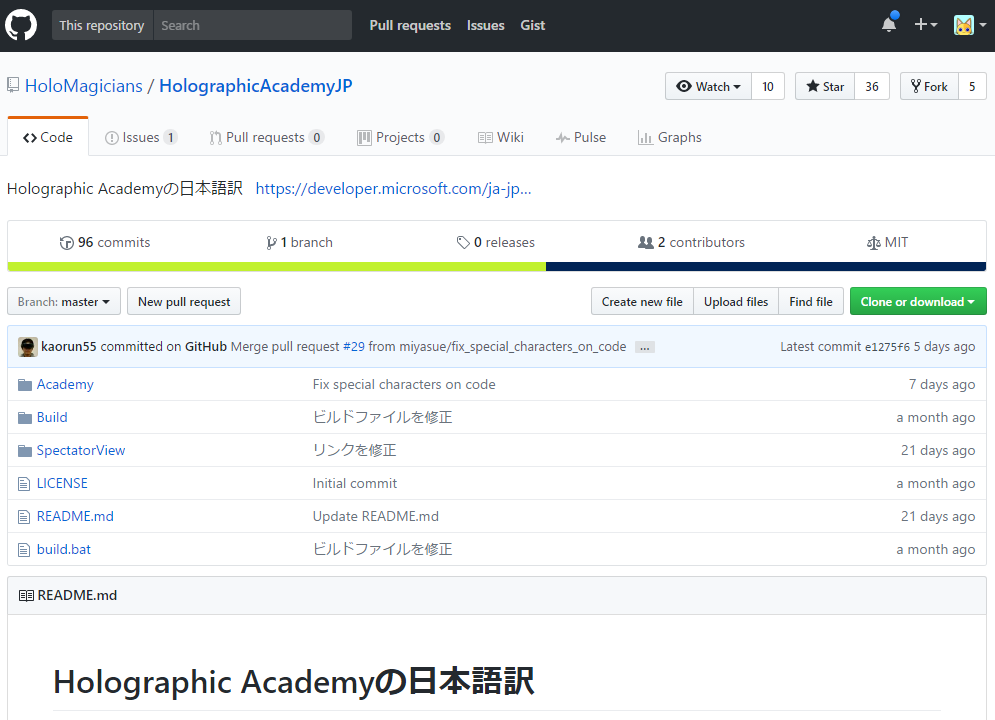
Task: Open the Clone or download dropdown
Action: 918,301
